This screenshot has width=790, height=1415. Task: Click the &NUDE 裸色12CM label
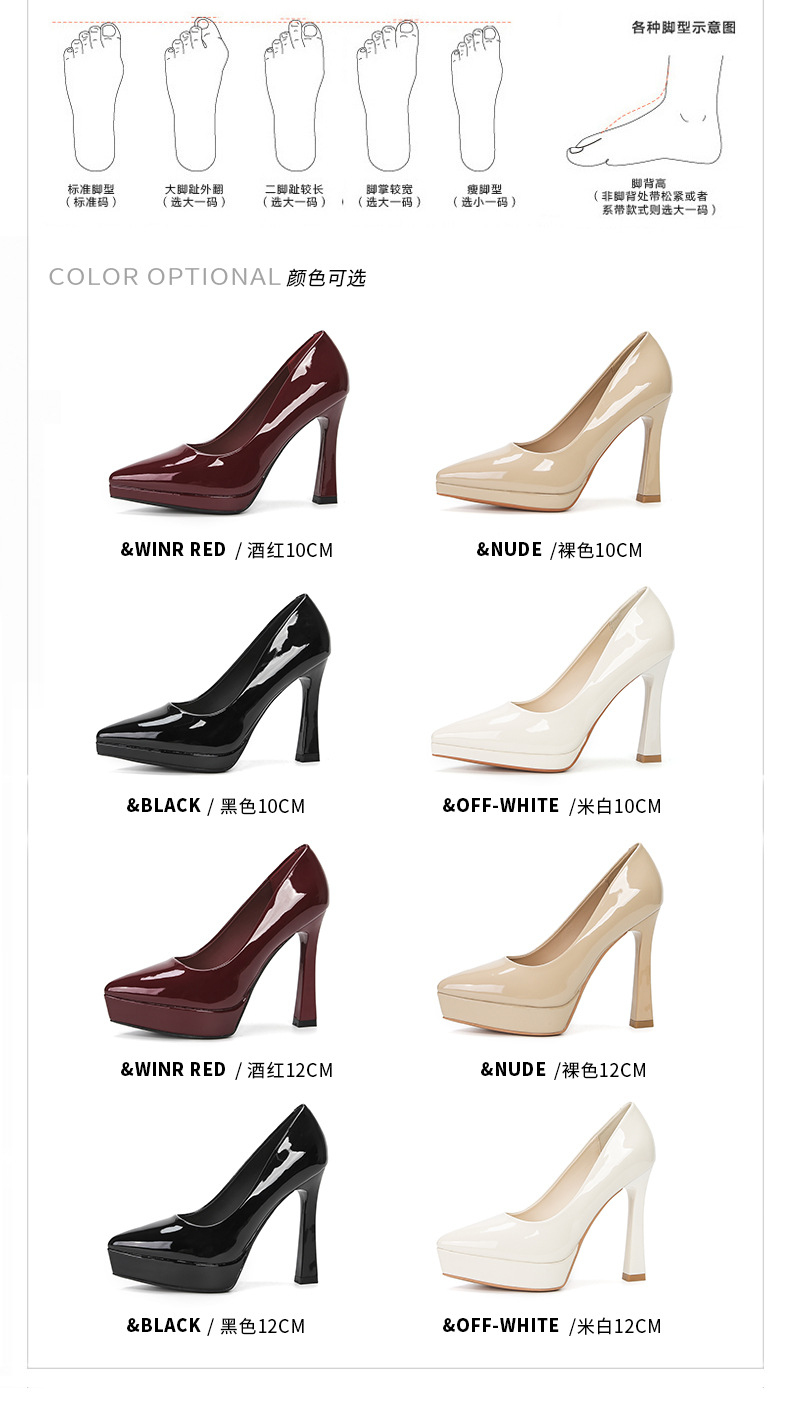pos(563,1070)
